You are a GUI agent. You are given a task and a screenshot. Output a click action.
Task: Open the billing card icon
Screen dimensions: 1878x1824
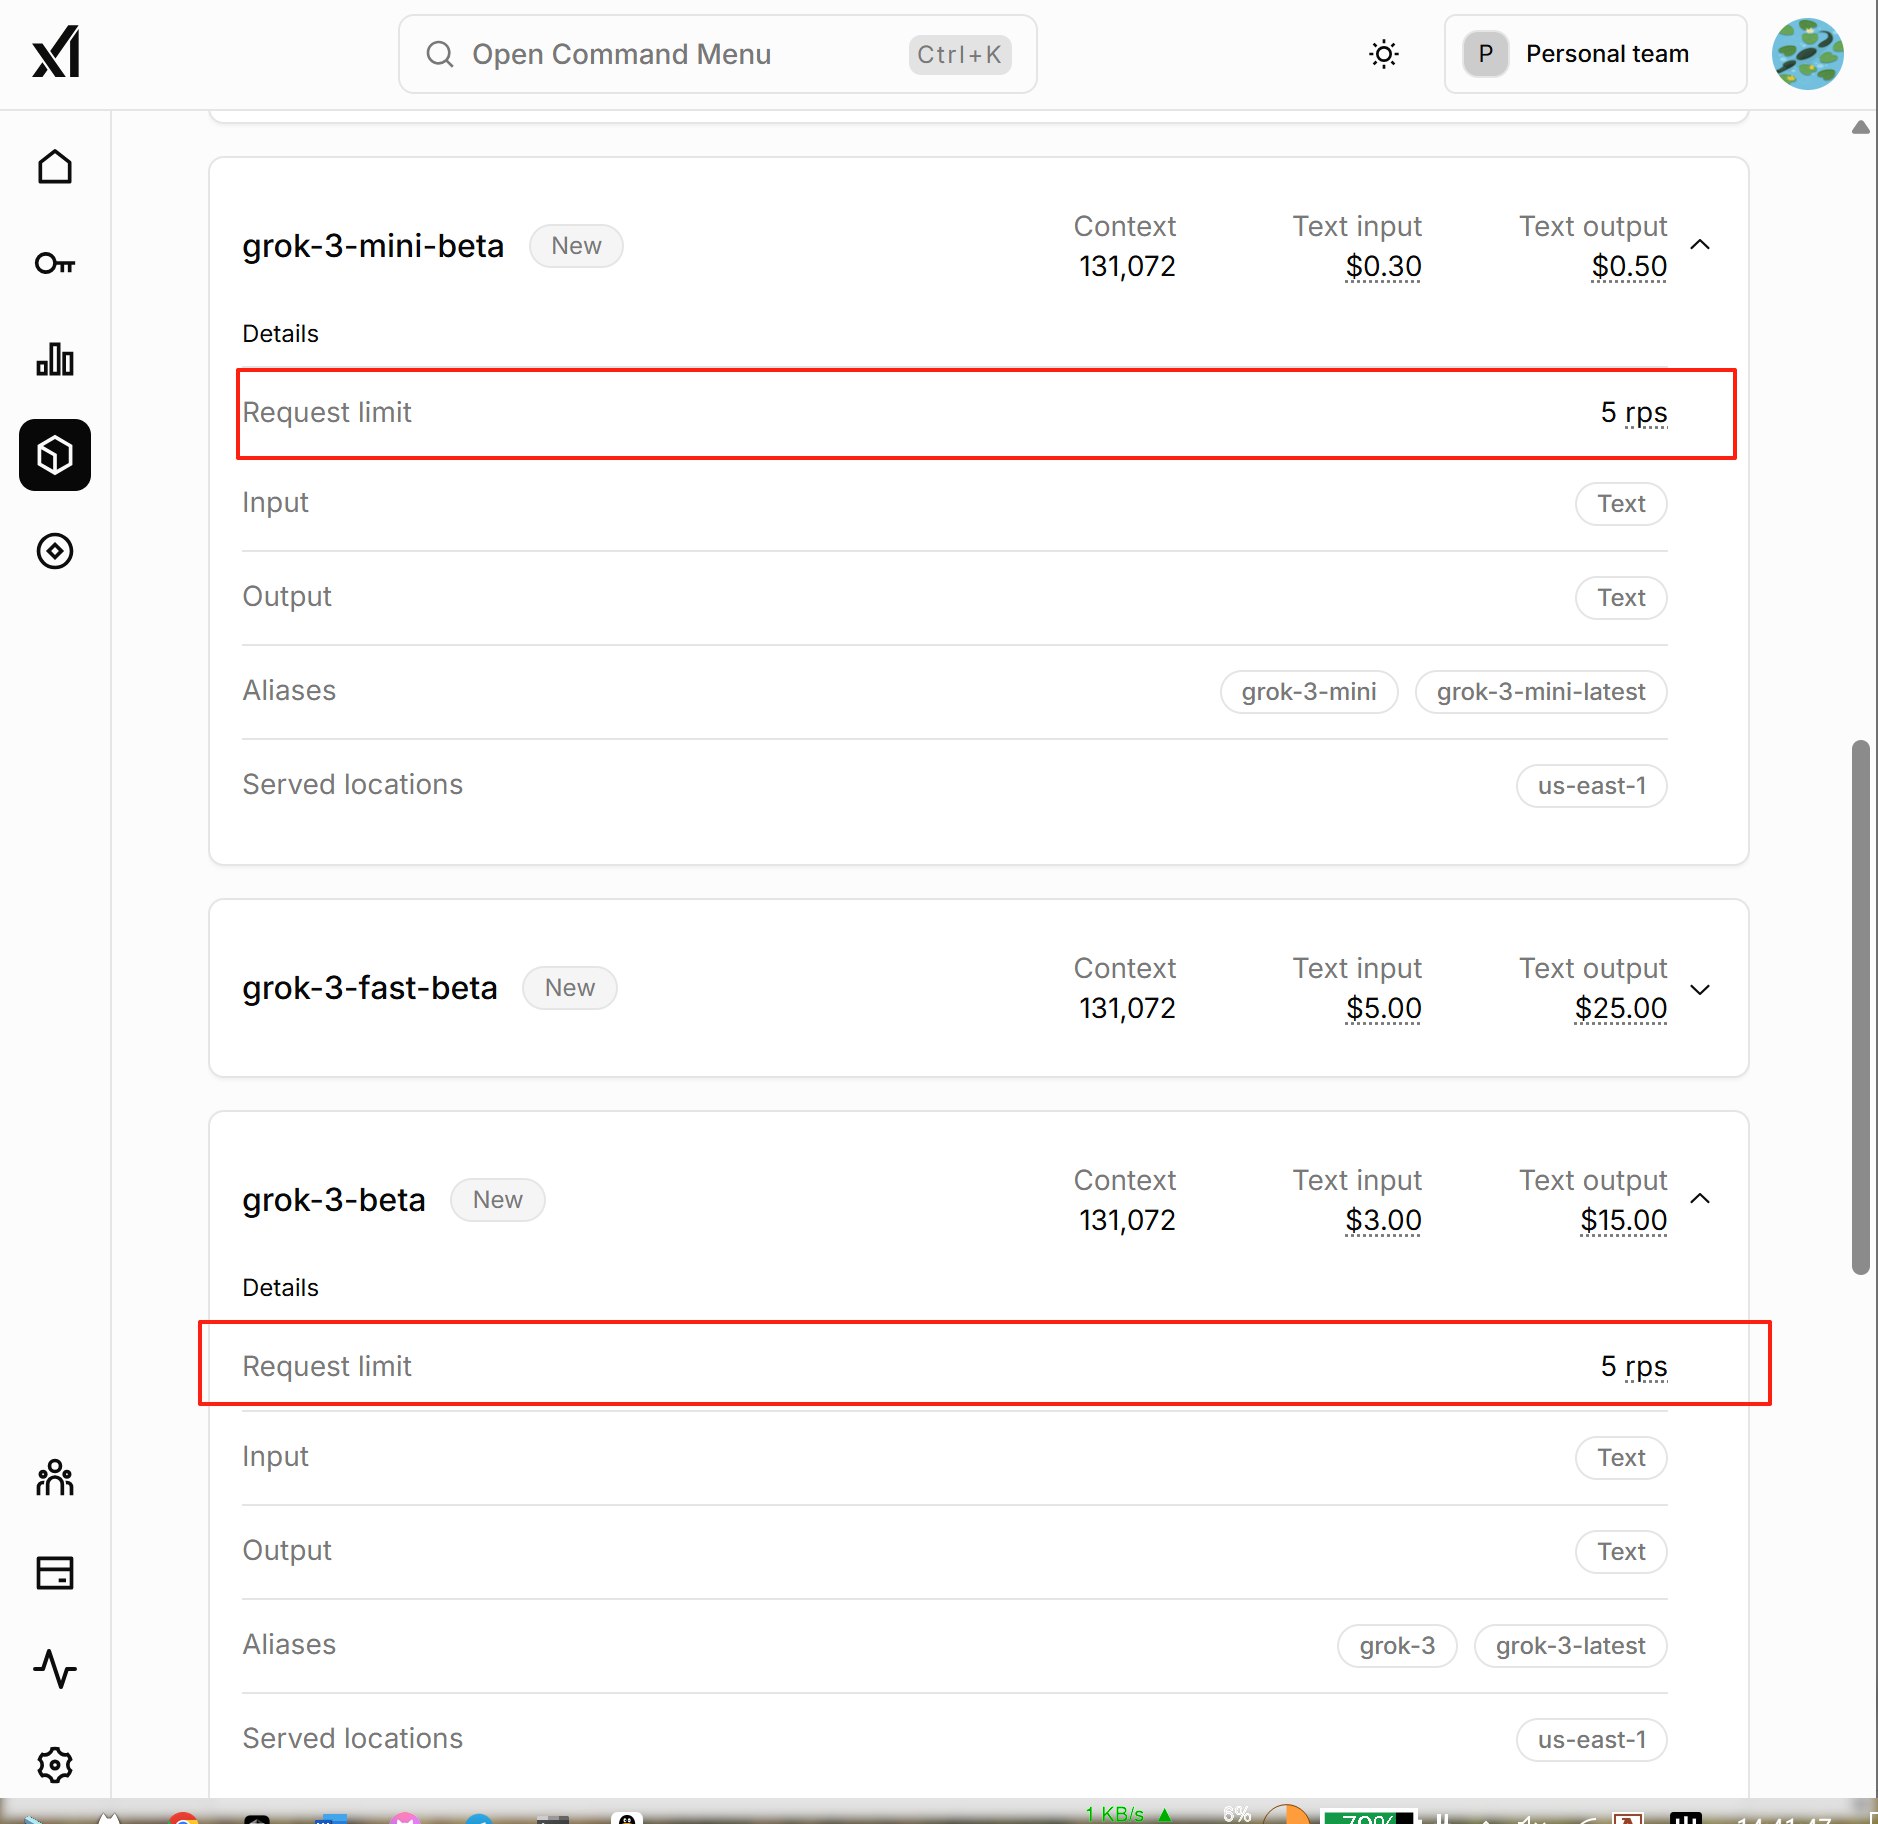(x=55, y=1573)
